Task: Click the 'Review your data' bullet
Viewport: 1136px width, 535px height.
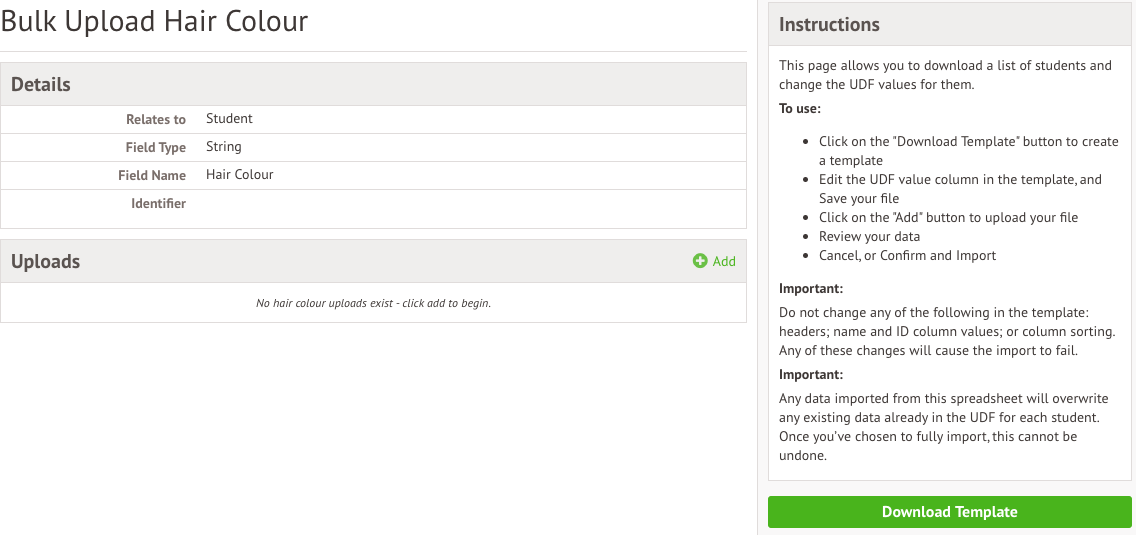Action: click(869, 236)
